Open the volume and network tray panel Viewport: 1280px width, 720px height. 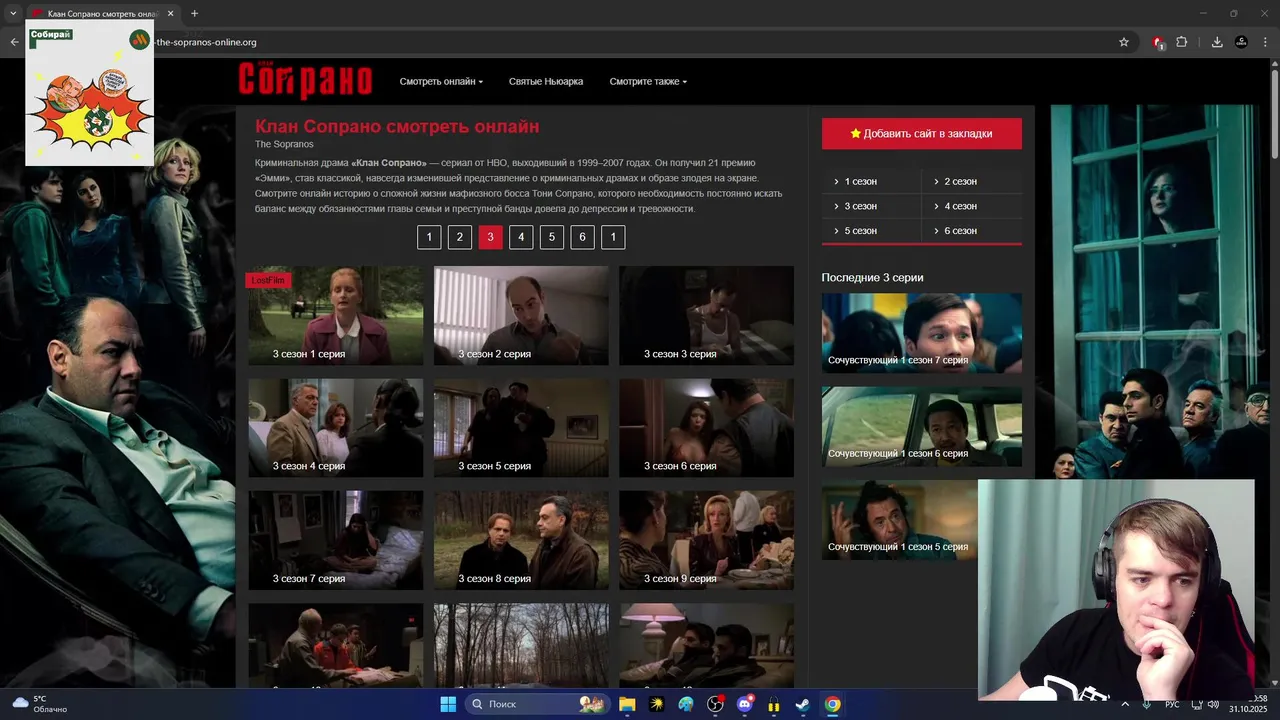click(1205, 704)
